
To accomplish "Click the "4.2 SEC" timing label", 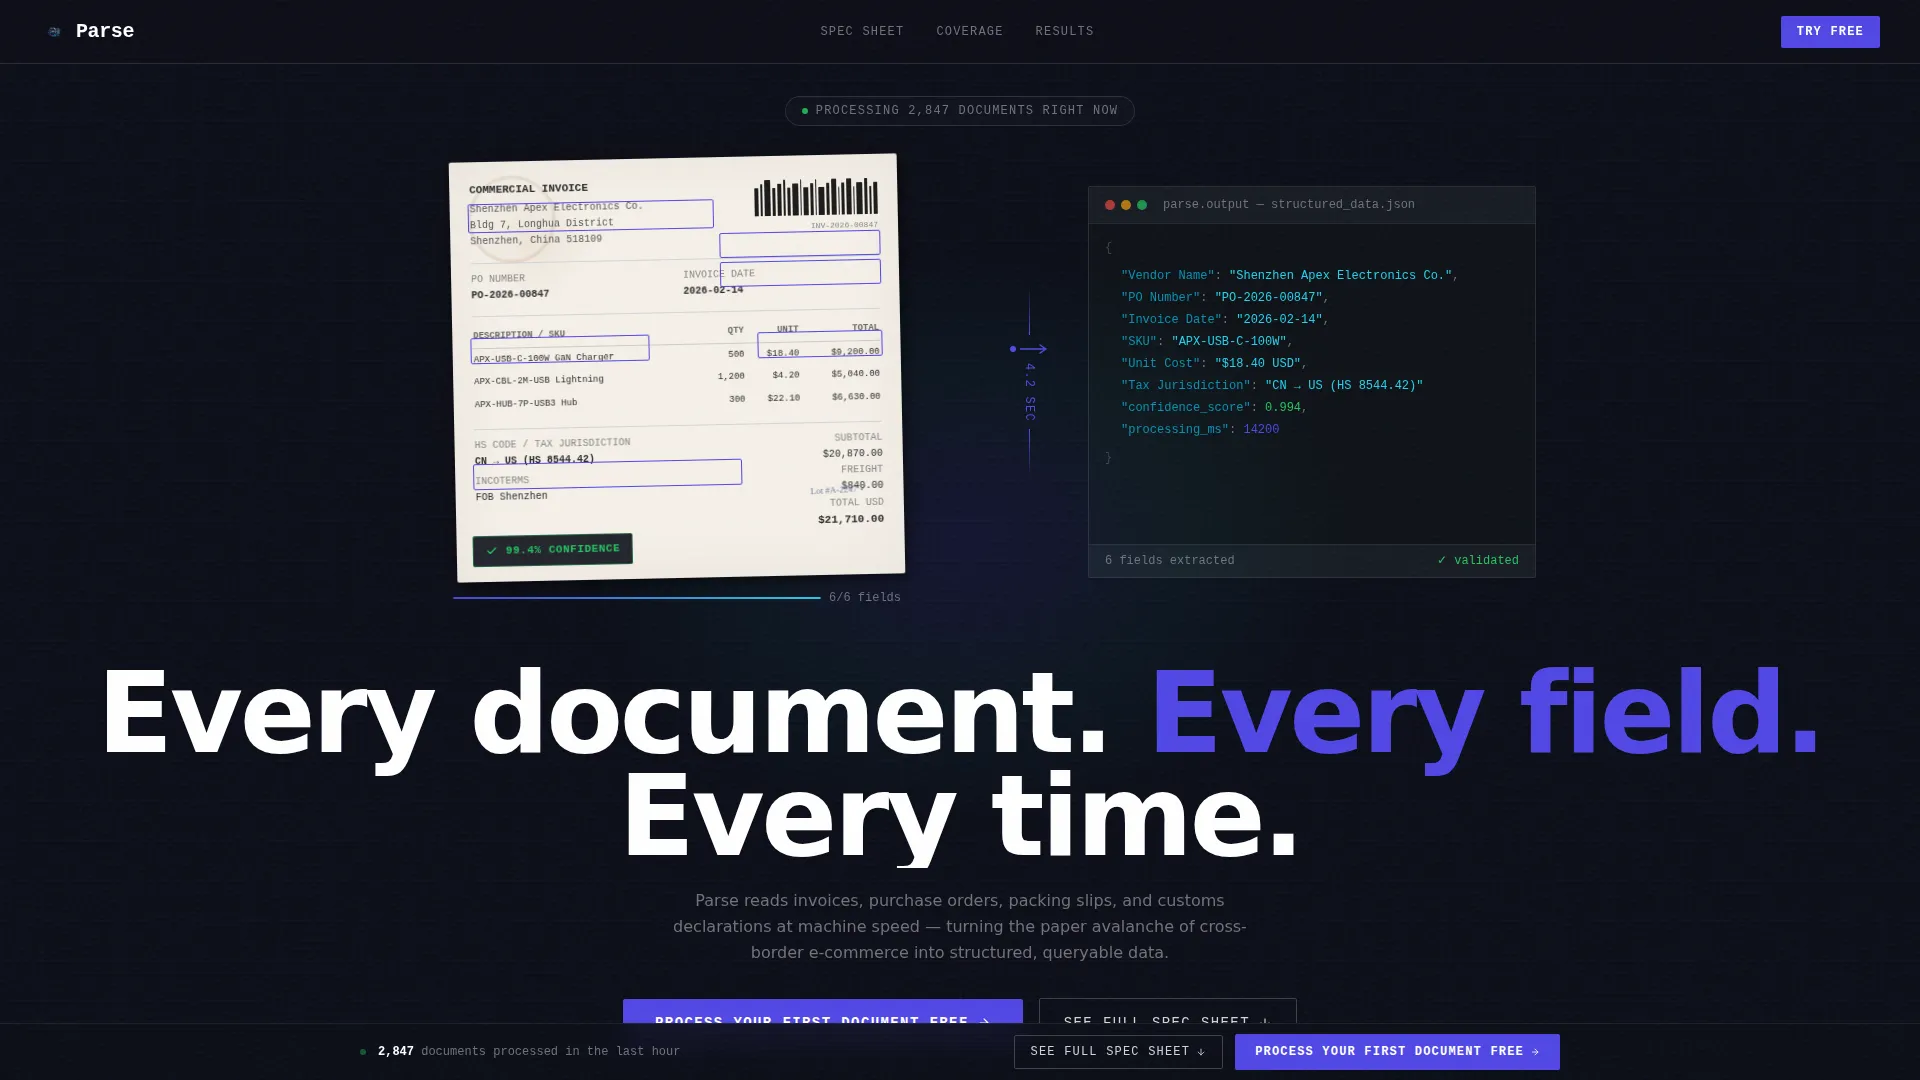I will point(1030,392).
